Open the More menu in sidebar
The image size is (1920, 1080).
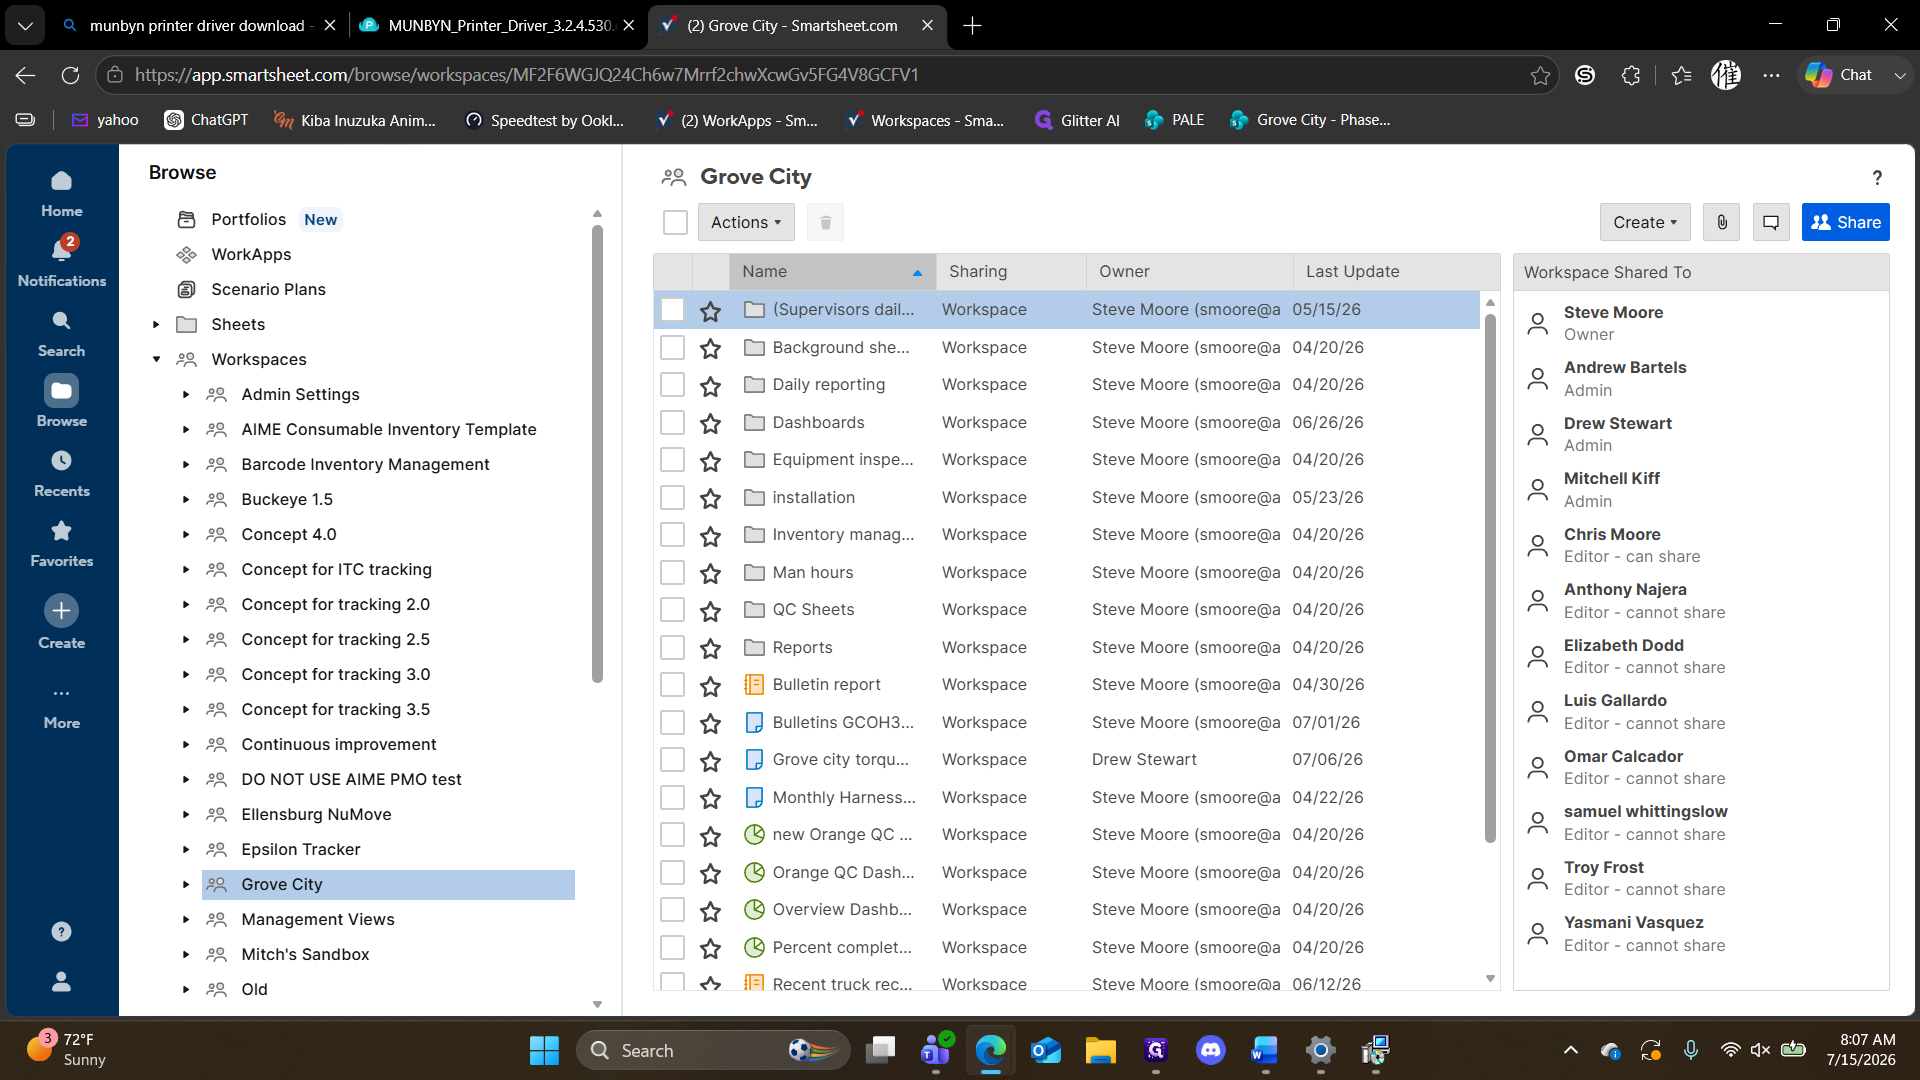coord(61,706)
